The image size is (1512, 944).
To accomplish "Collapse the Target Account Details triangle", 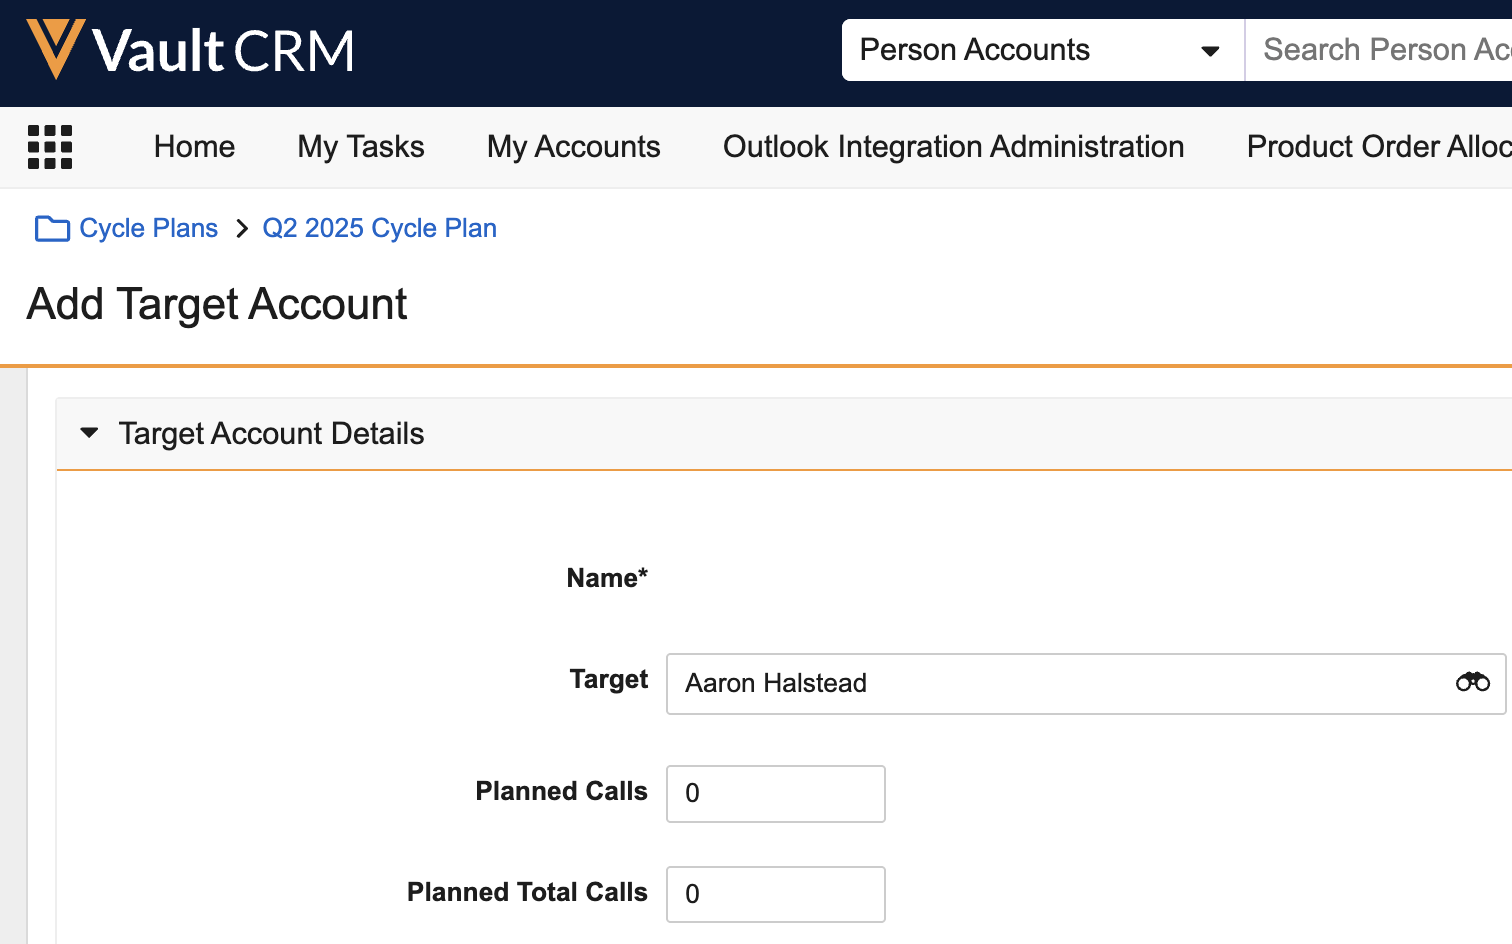I will click(x=89, y=433).
